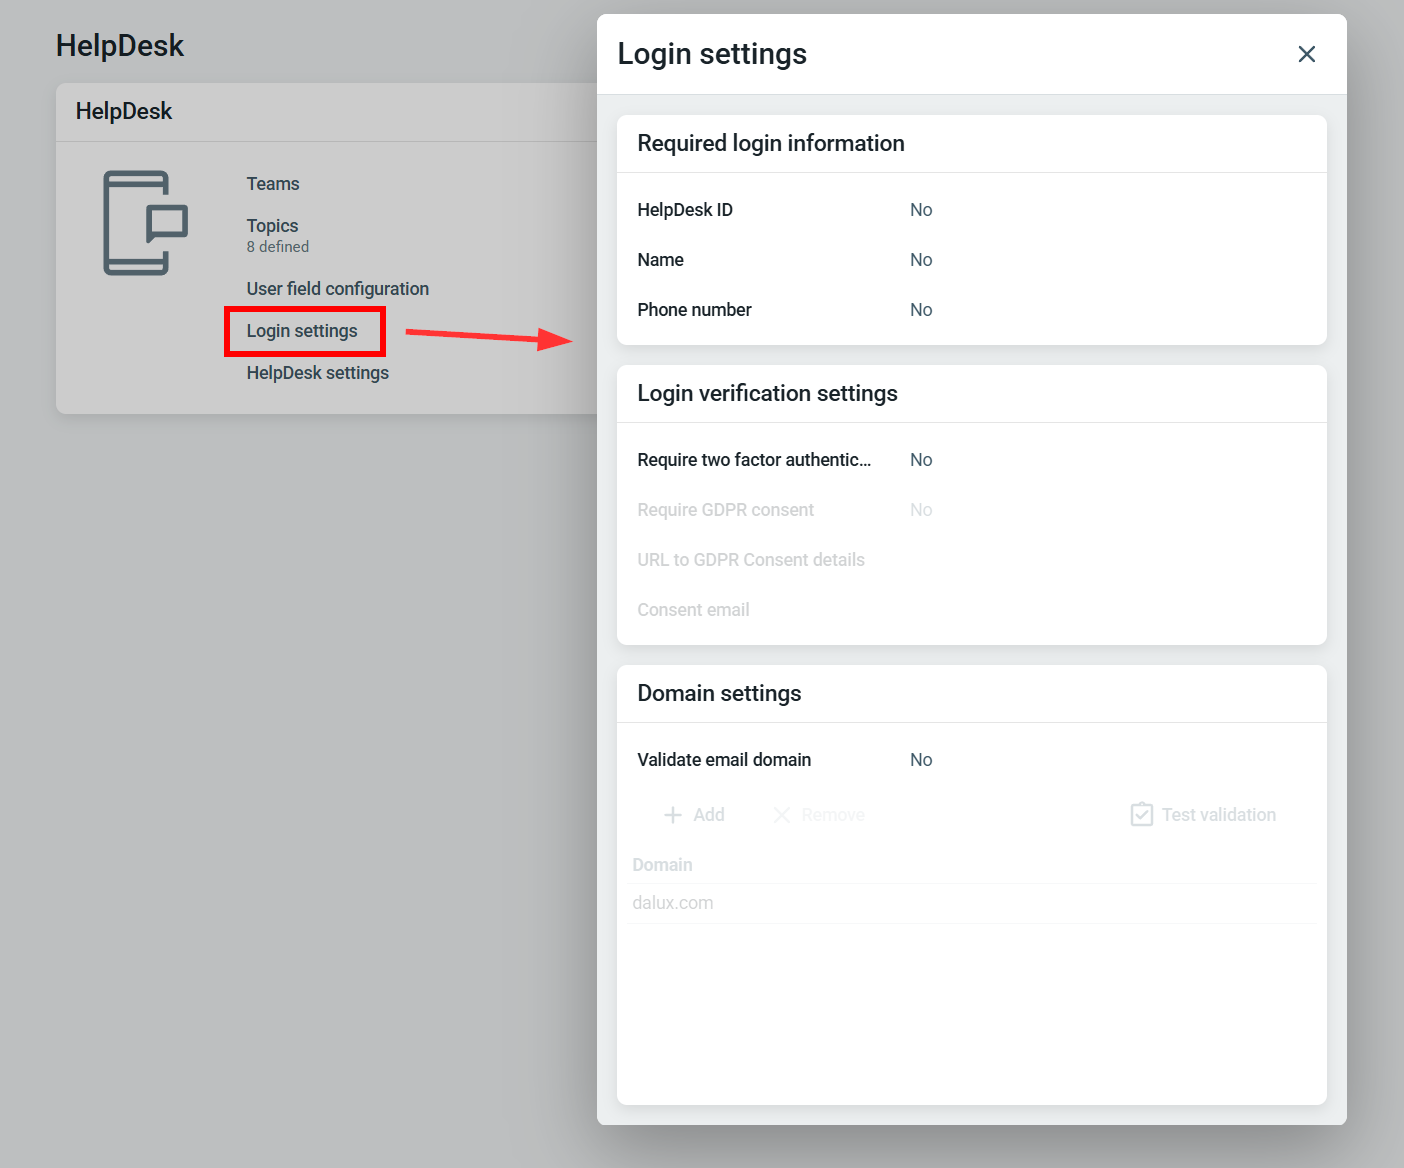
Task: Click the Domain column header
Action: [x=662, y=865]
